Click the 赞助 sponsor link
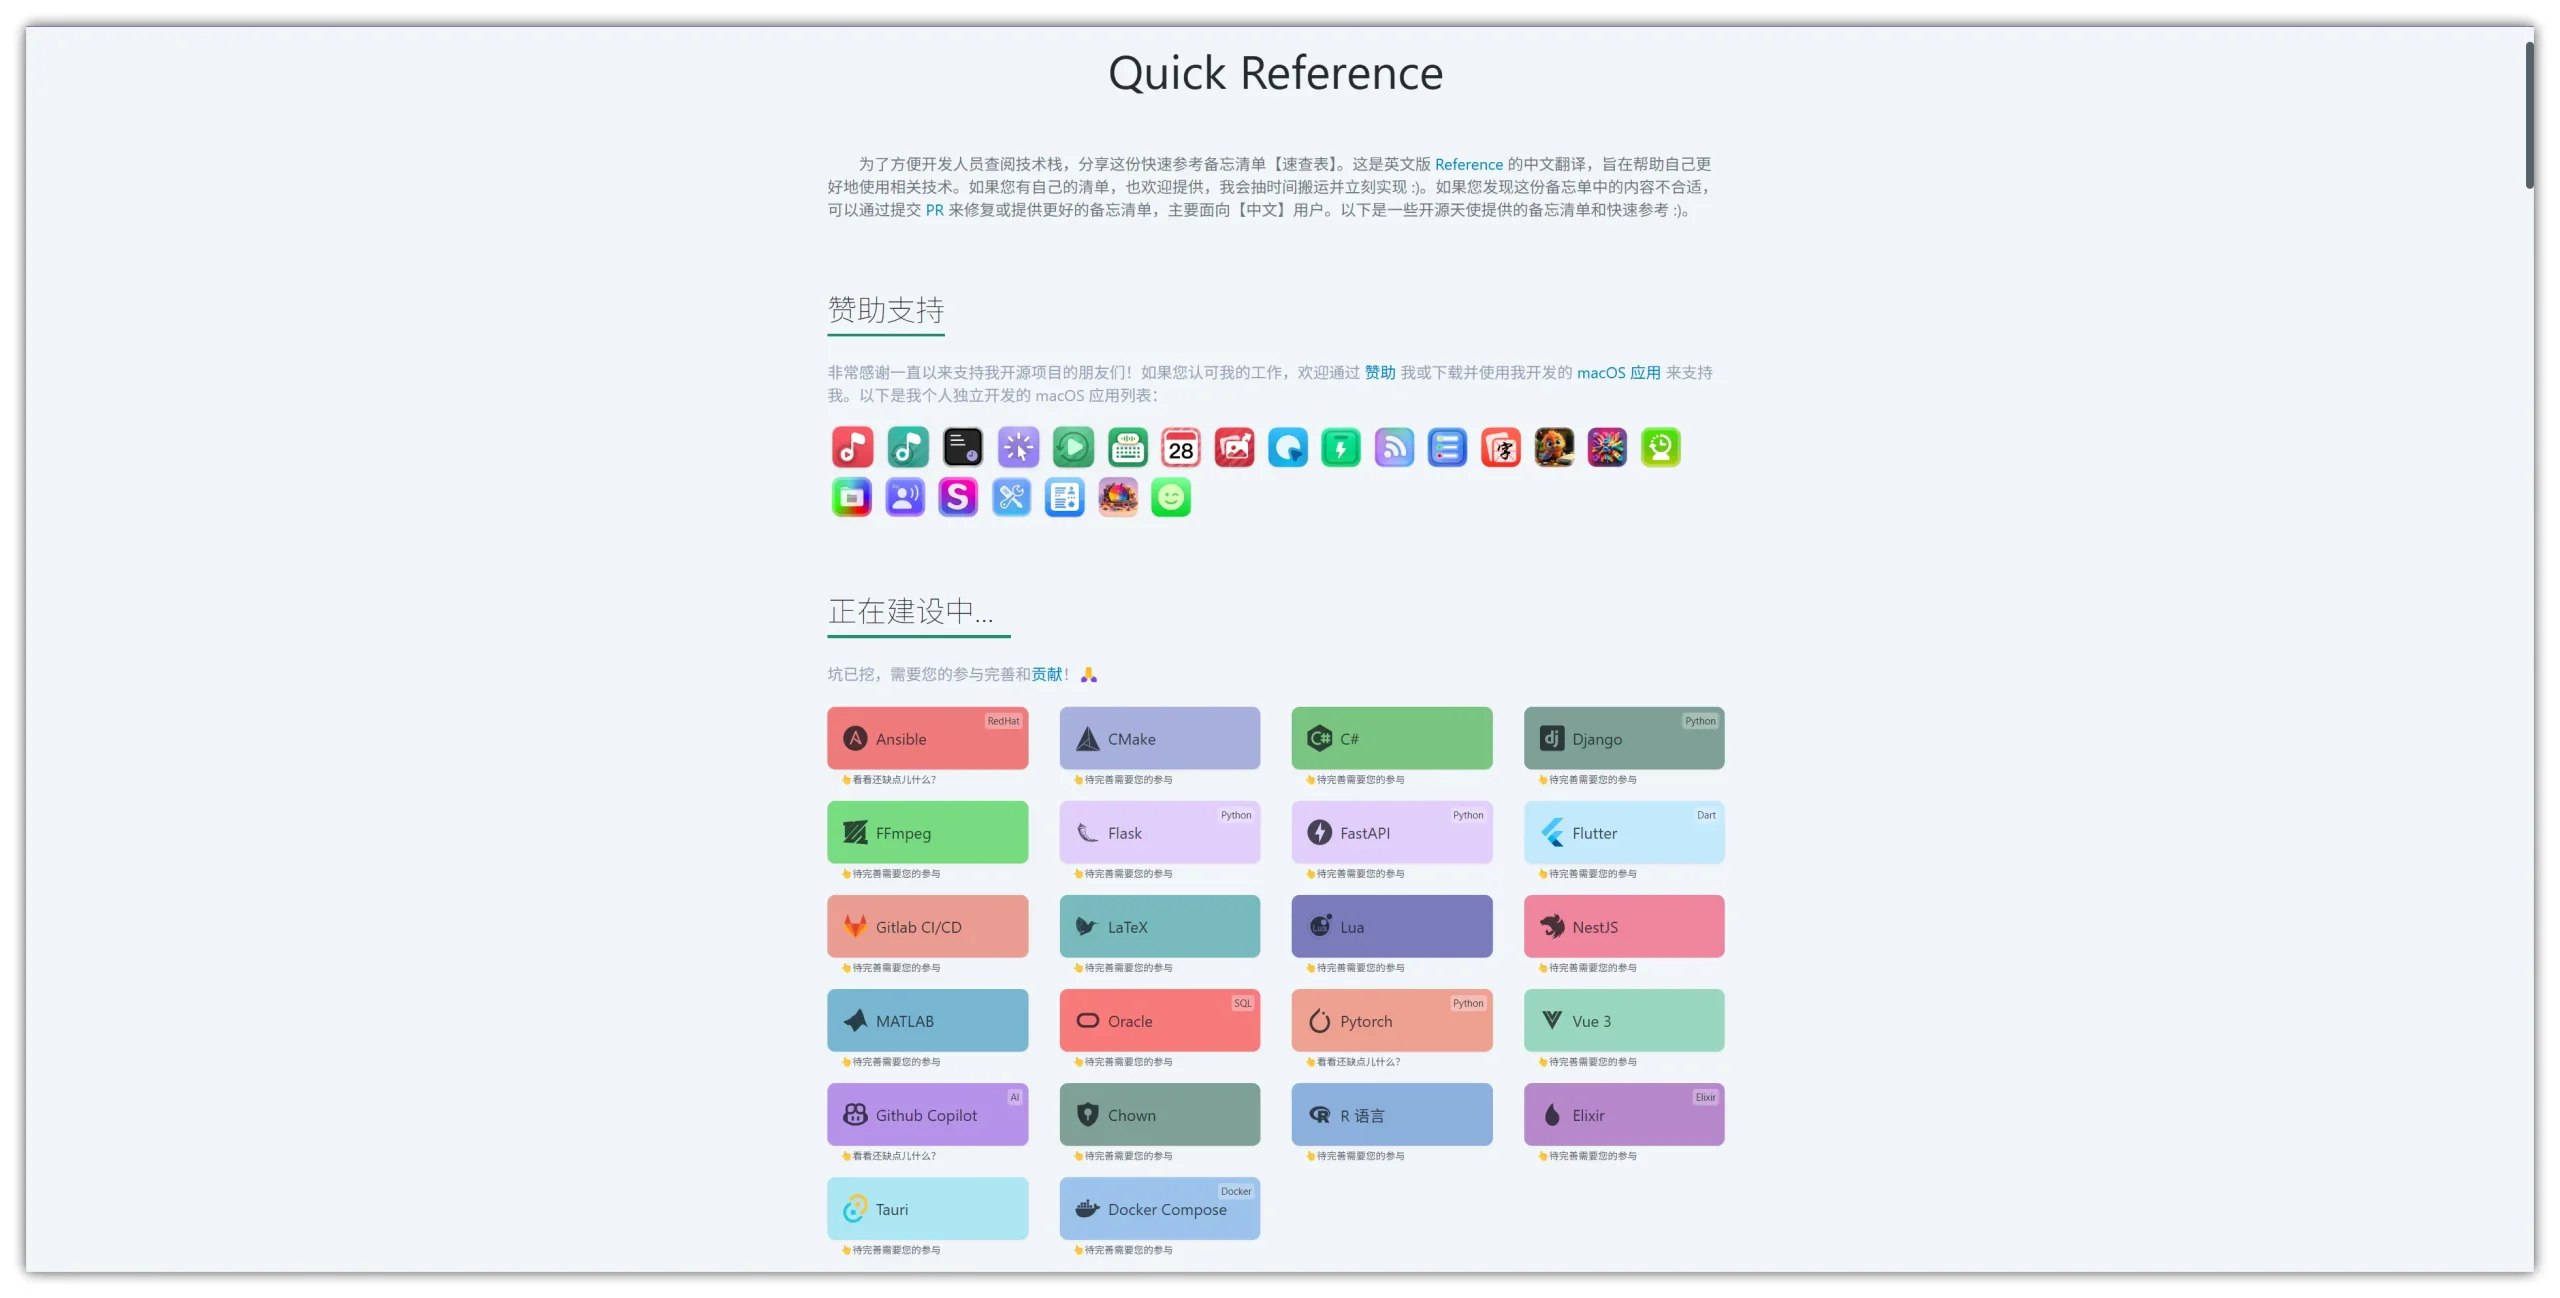Screen dimensions: 2560x1298 pos(1380,372)
